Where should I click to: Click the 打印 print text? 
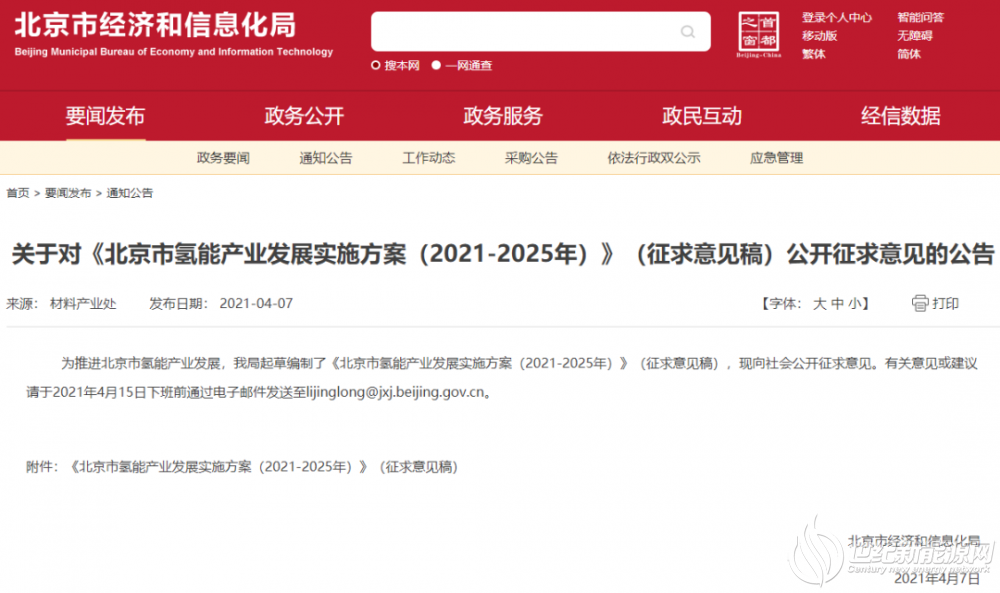click(945, 304)
